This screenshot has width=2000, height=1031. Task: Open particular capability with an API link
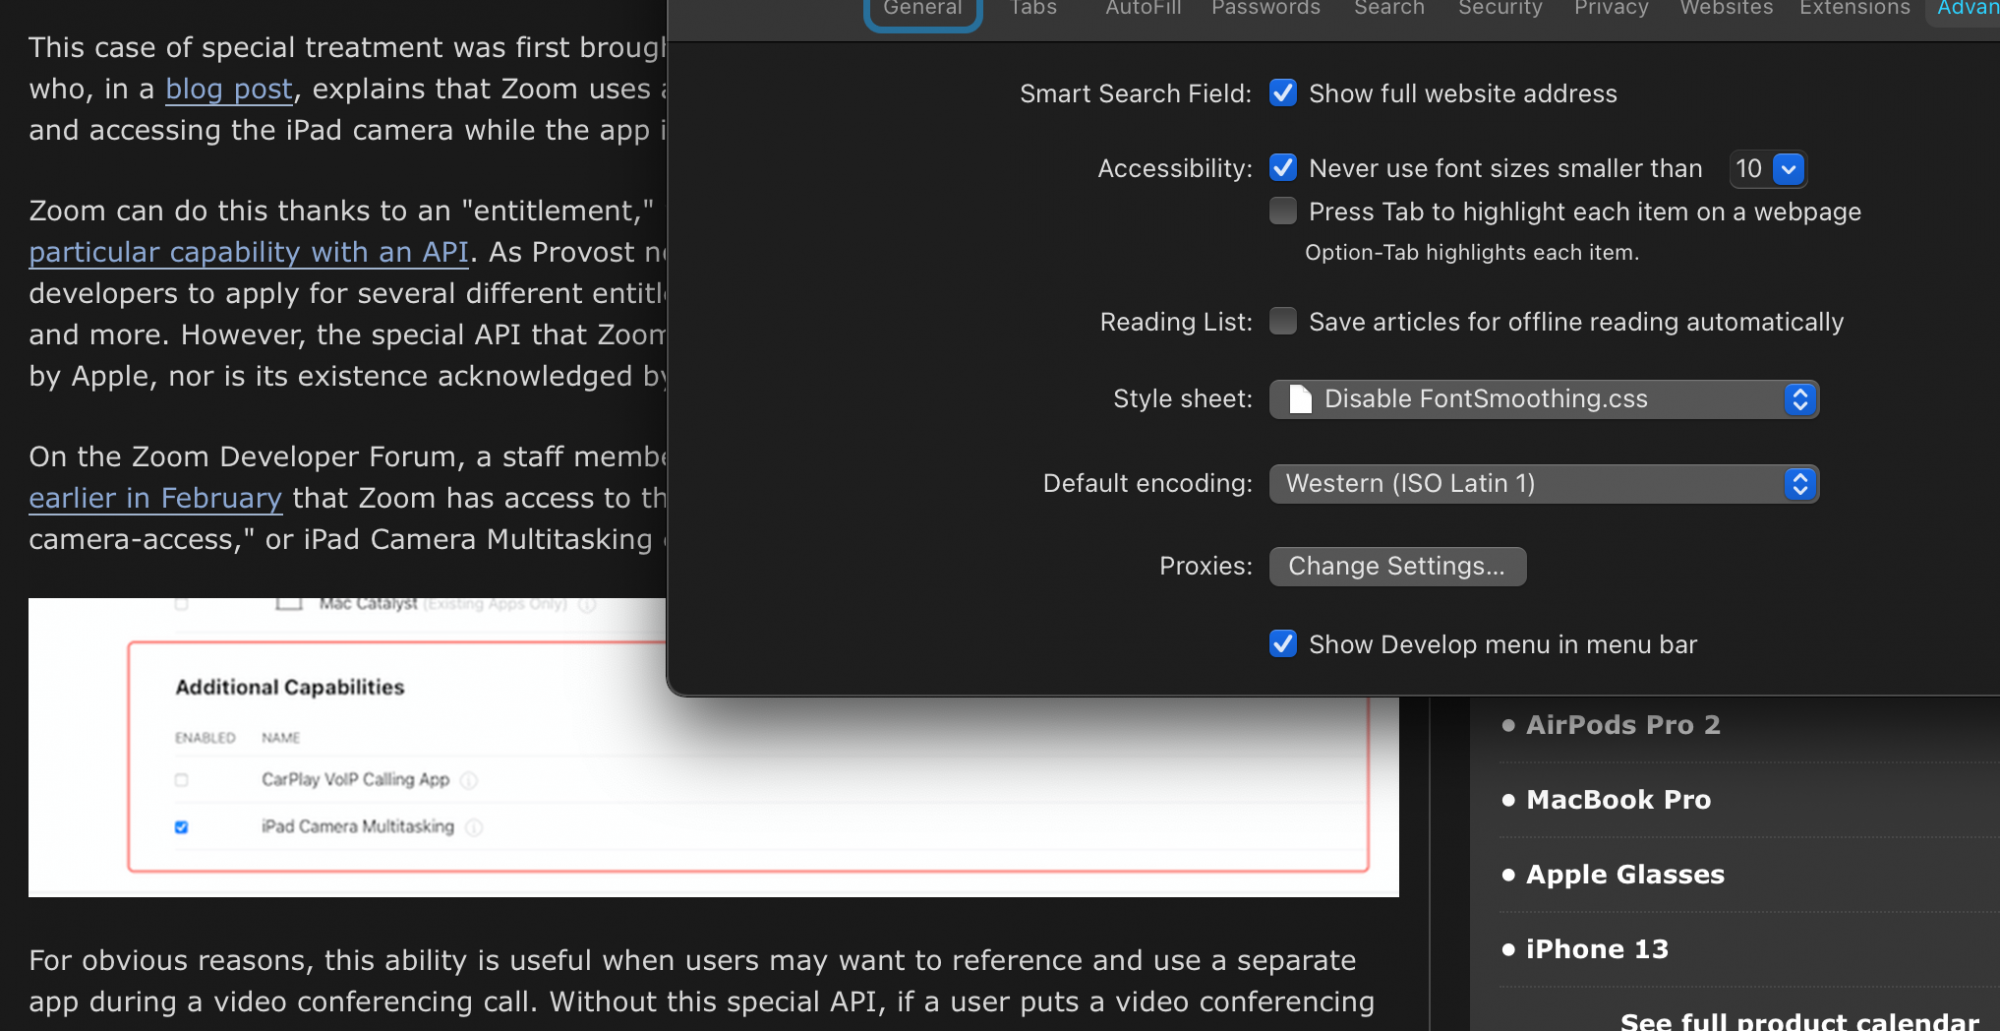coord(248,252)
